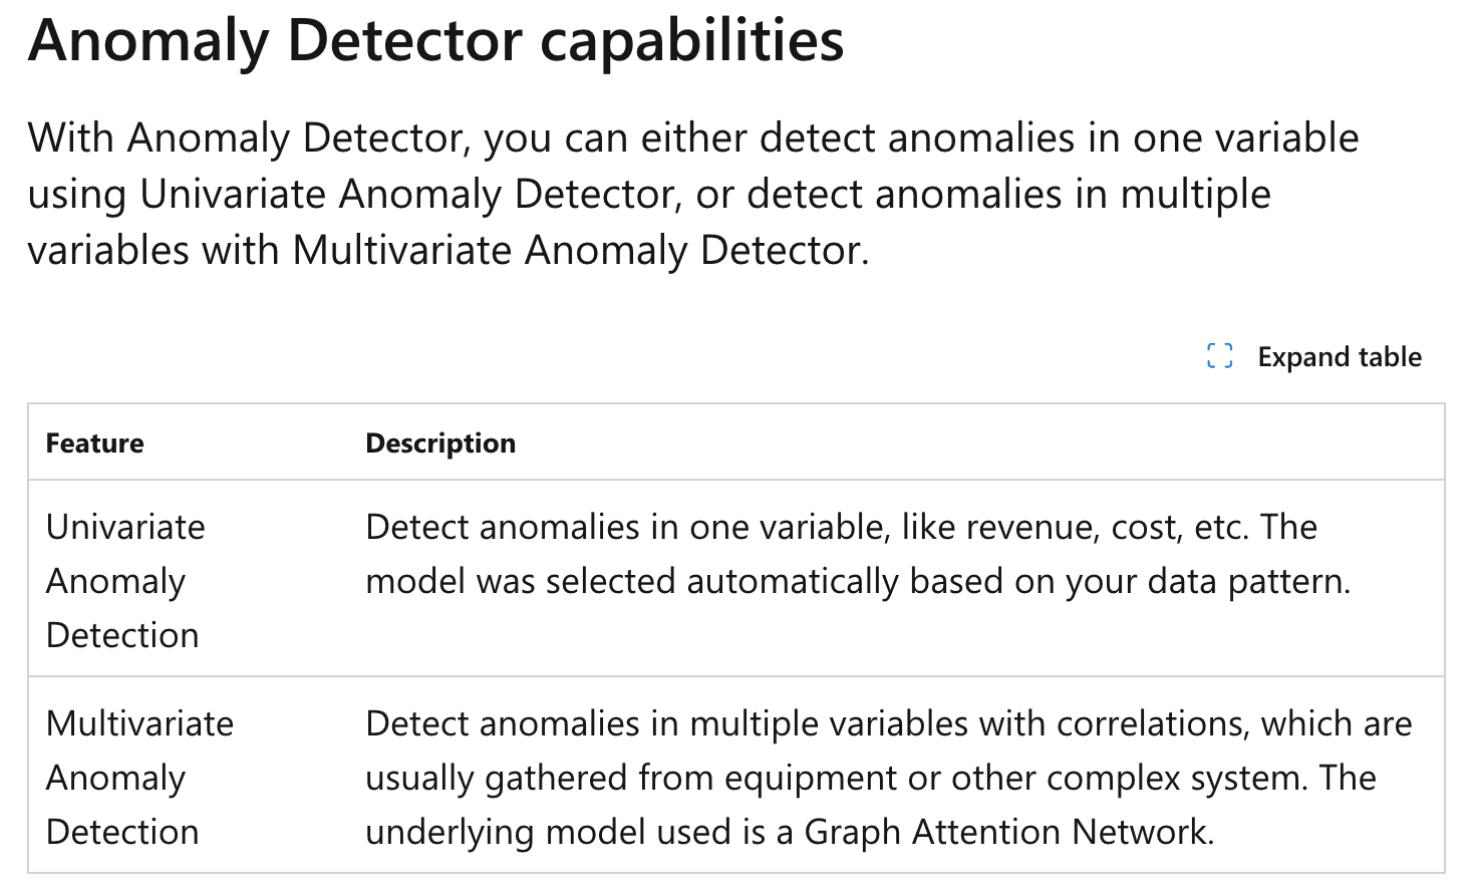Select the Feature column header

click(x=95, y=443)
